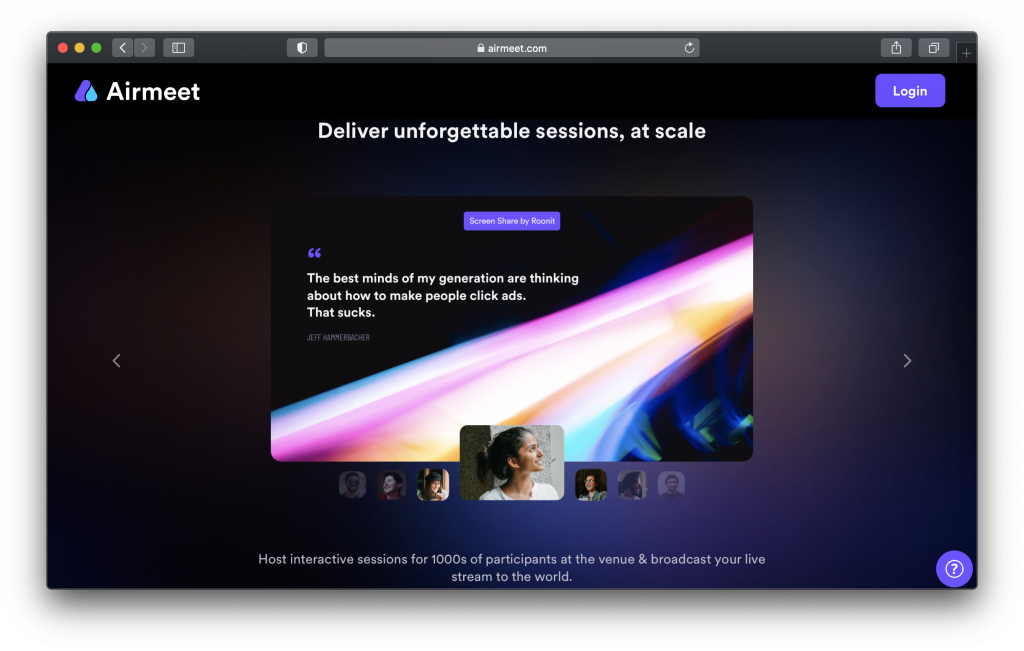
Task: Click the Login button
Action: point(910,91)
